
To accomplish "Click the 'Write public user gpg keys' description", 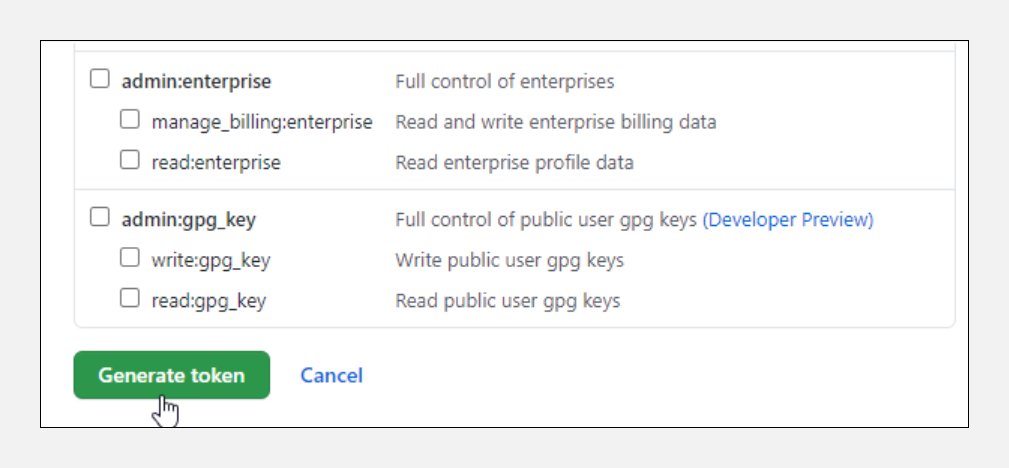I will [x=509, y=260].
